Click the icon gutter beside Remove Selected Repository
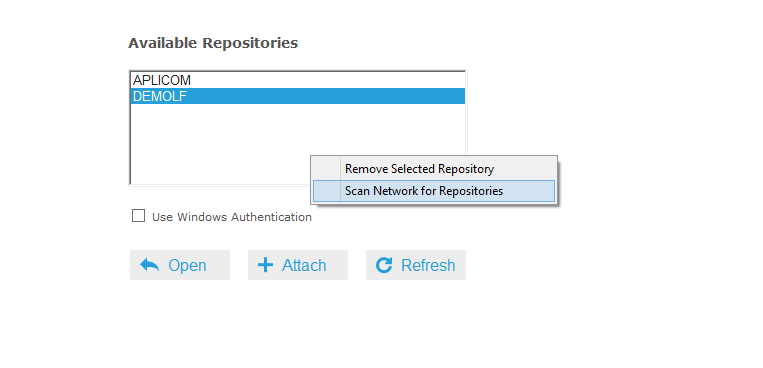This screenshot has height=368, width=763. [x=326, y=169]
